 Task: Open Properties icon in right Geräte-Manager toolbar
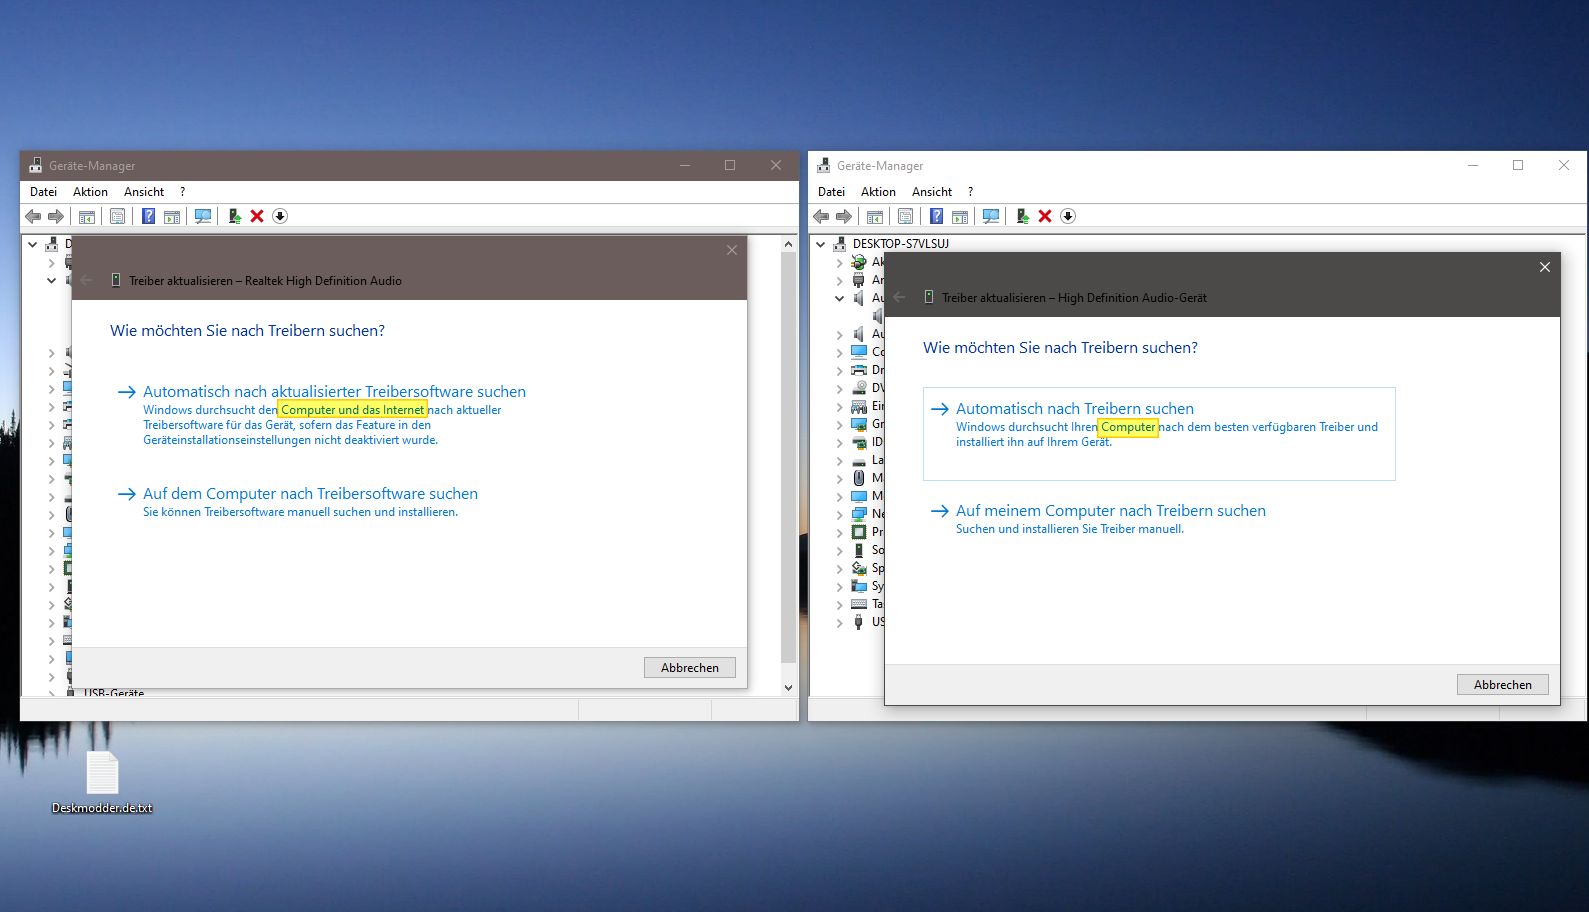click(905, 216)
